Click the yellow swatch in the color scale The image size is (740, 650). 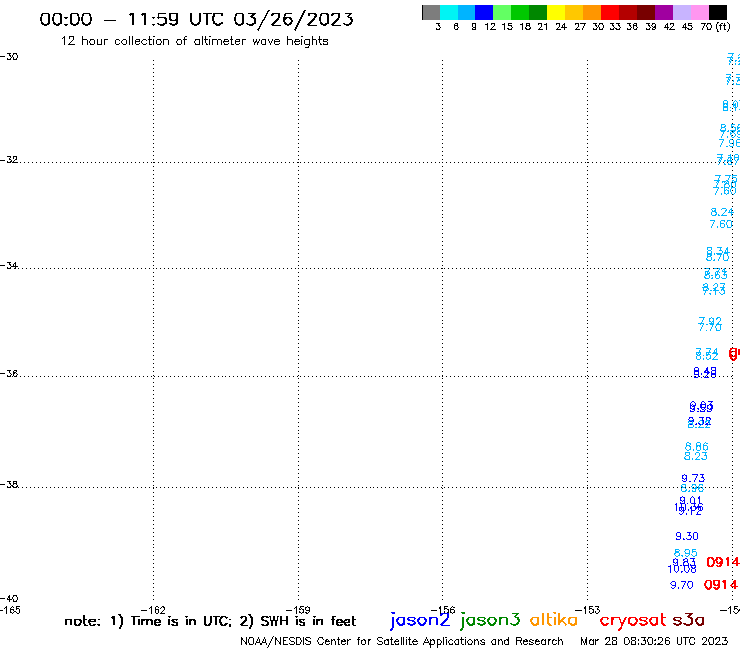point(556,12)
